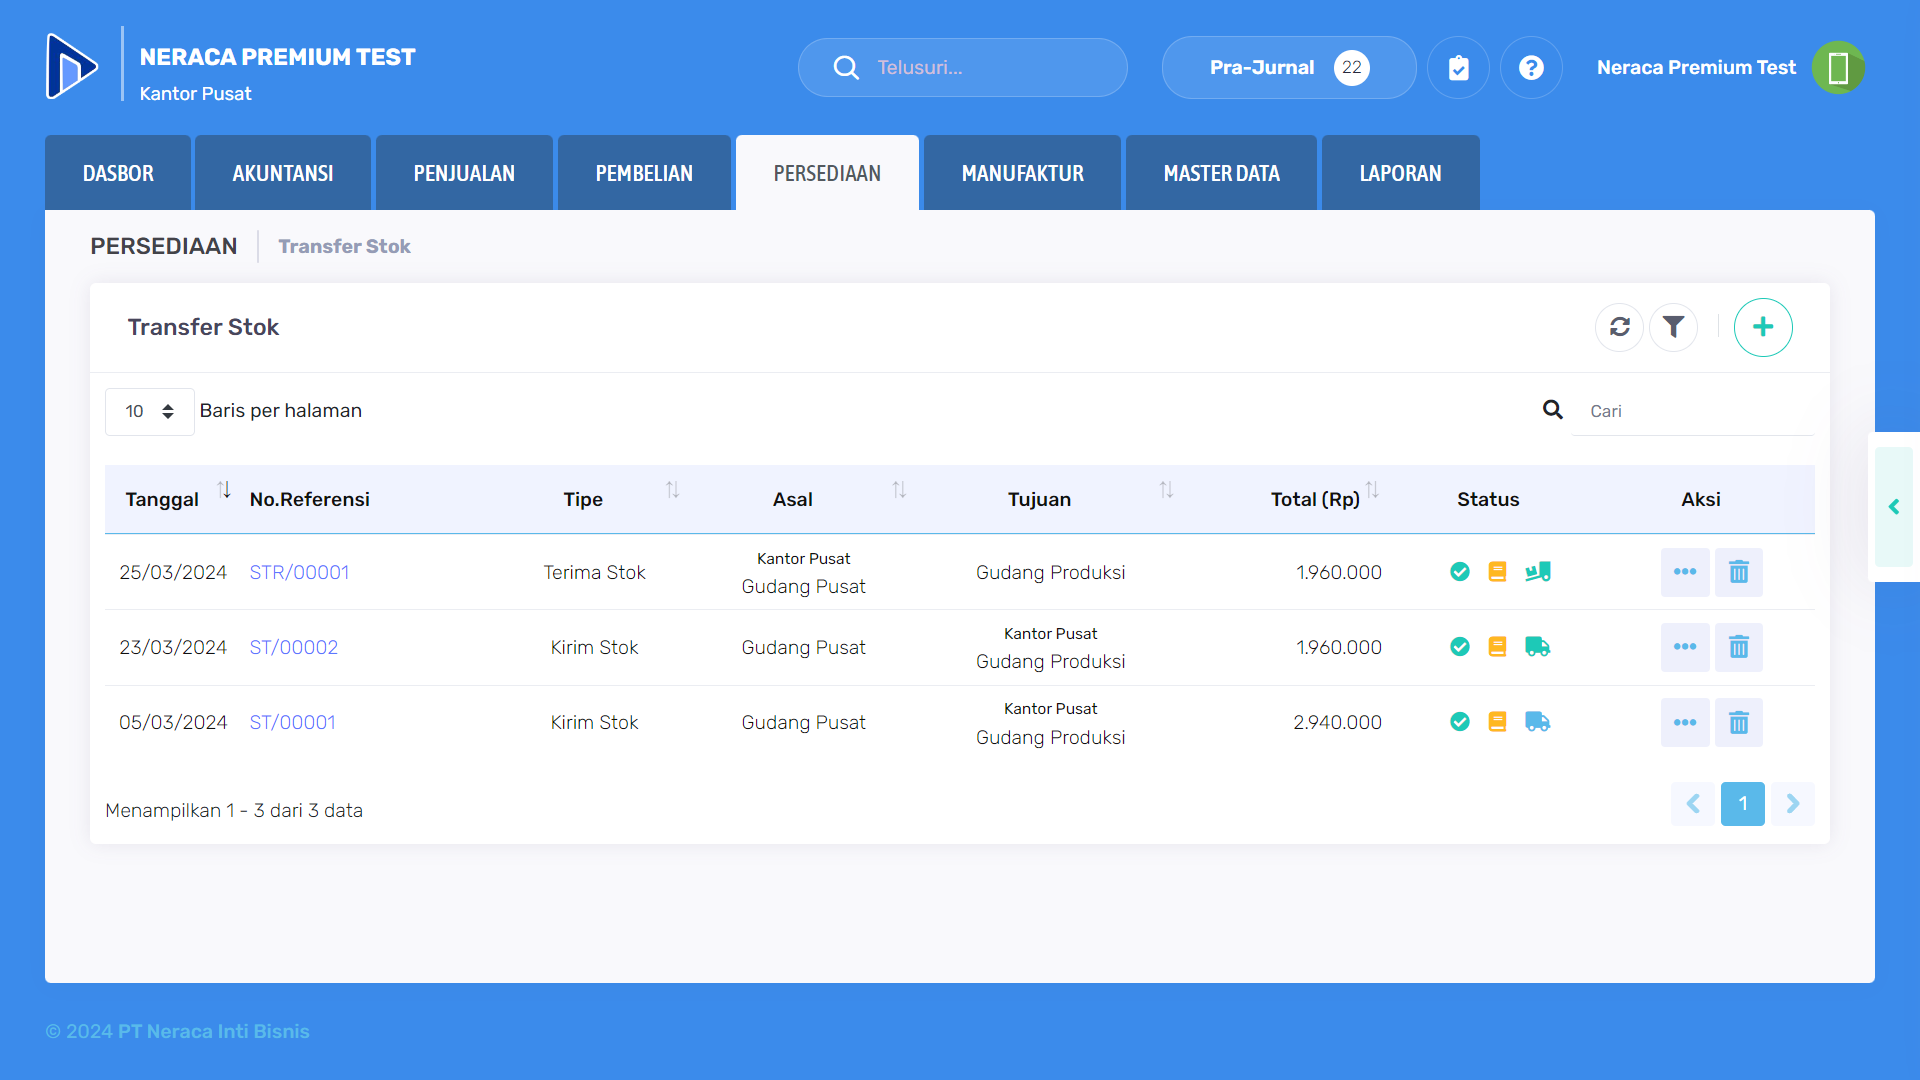Go to next page arrow
Image resolution: width=1920 pixels, height=1080 pixels.
1793,804
